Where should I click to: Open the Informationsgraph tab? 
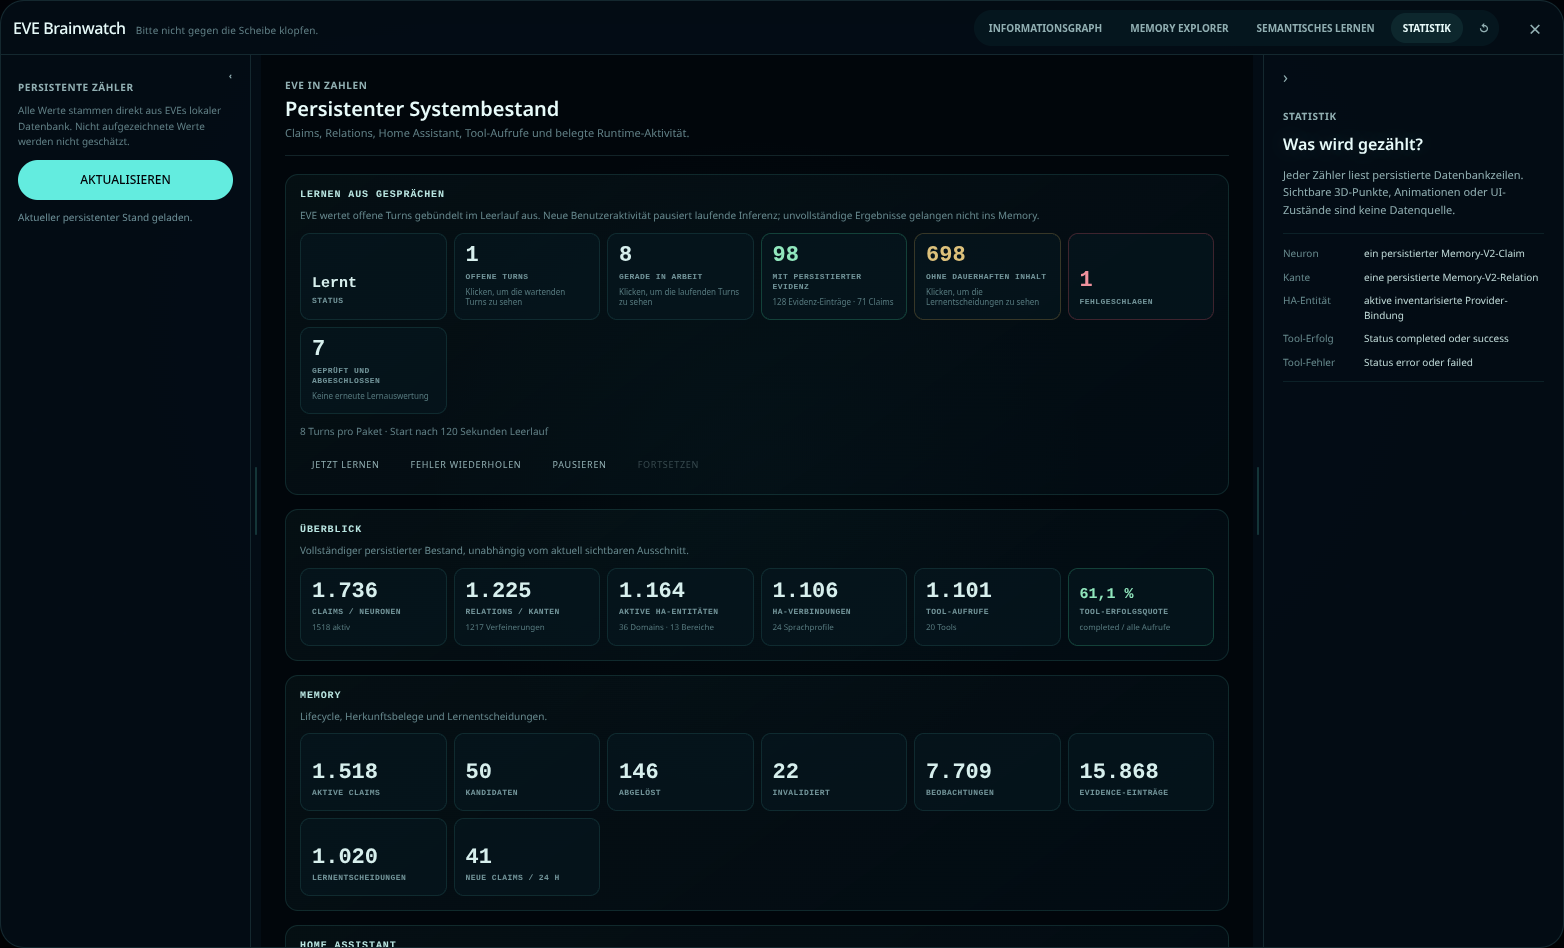point(1045,28)
